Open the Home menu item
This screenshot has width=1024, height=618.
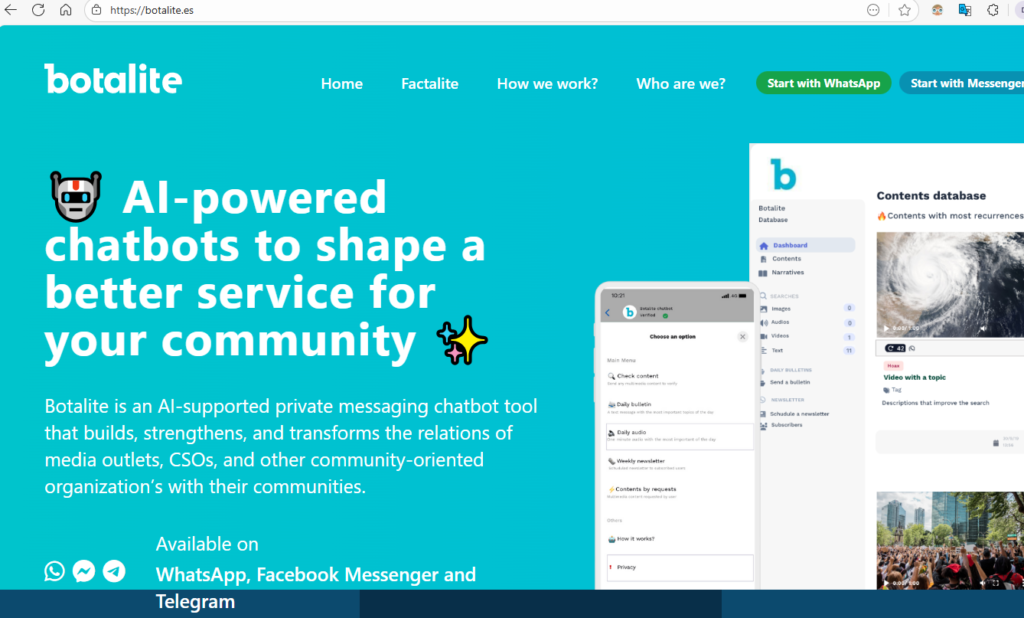coord(341,84)
